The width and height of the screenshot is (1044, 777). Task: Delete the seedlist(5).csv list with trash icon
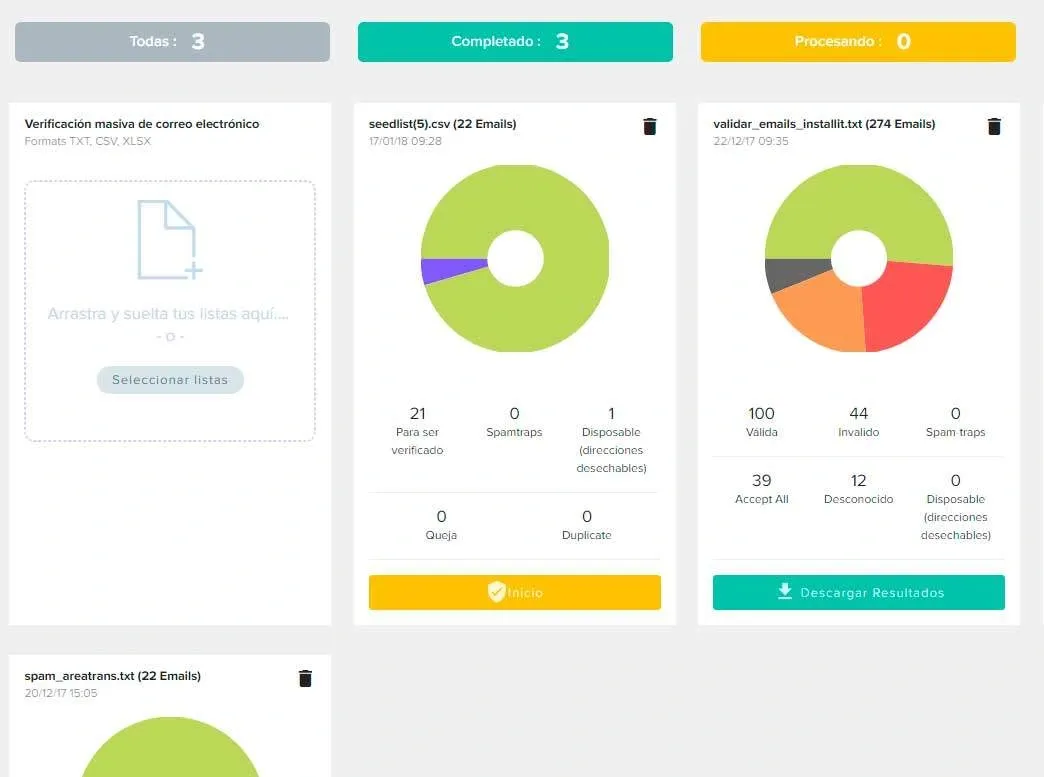pos(650,126)
